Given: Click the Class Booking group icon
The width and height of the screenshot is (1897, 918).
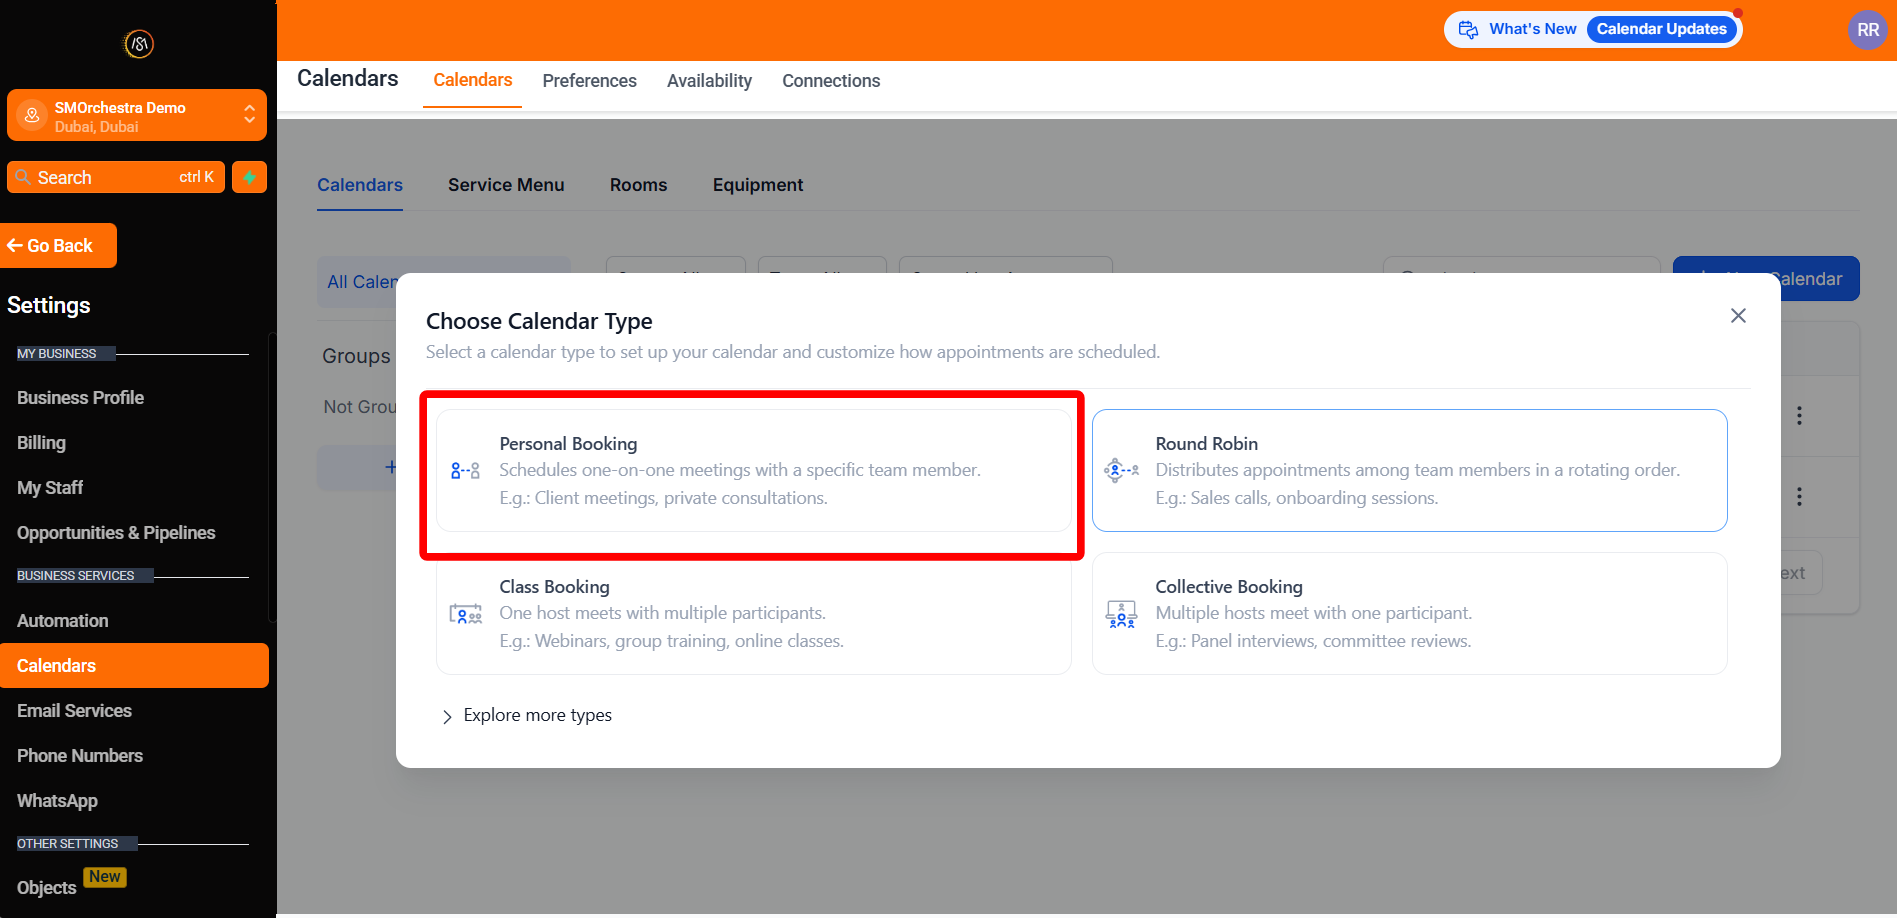Looking at the screenshot, I should (465, 613).
